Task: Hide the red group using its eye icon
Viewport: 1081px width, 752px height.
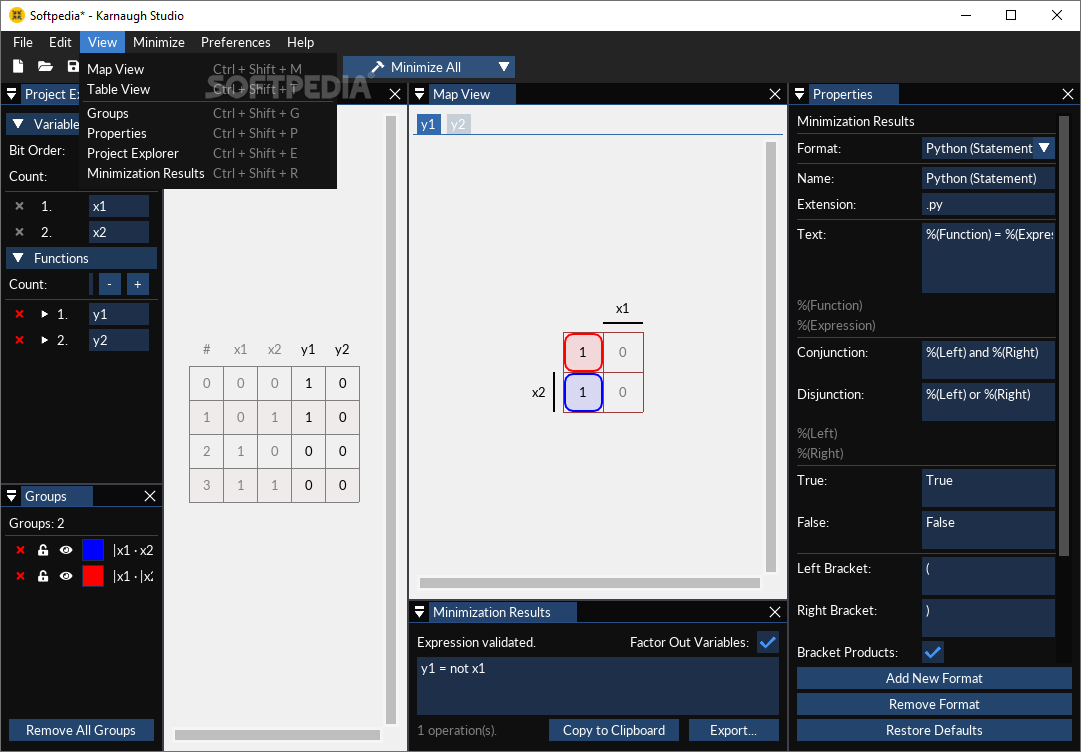Action: point(66,576)
